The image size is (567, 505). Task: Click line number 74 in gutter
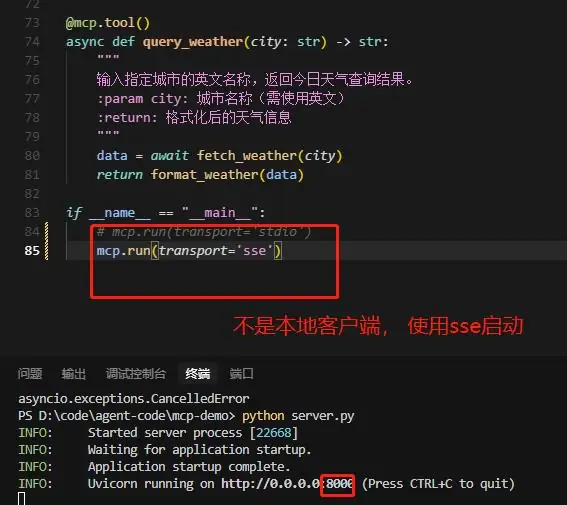pos(32,42)
